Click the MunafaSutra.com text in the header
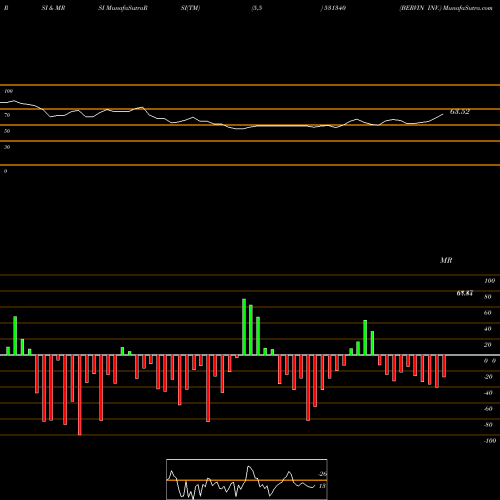500x500 pixels. pos(468,8)
